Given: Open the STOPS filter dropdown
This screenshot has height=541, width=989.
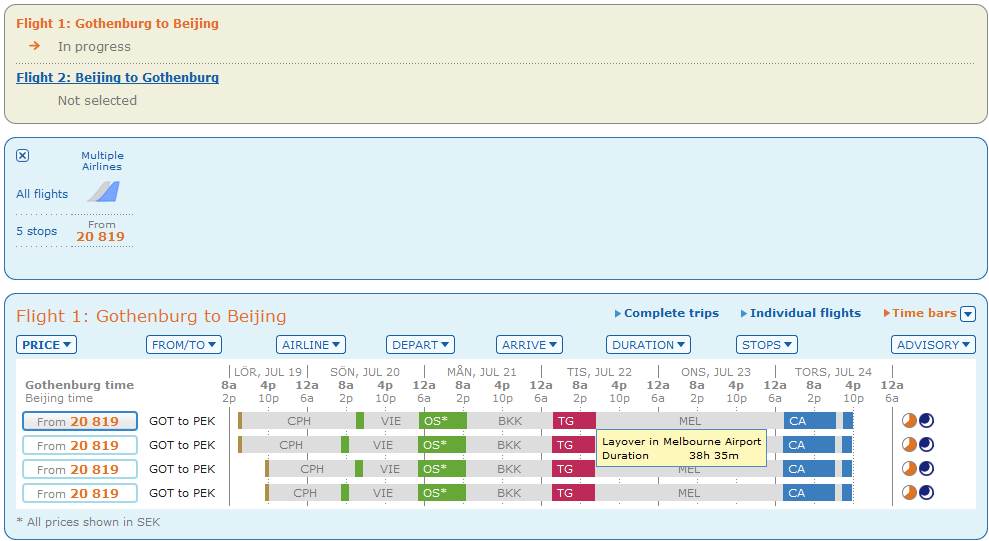Looking at the screenshot, I should pyautogui.click(x=767, y=345).
